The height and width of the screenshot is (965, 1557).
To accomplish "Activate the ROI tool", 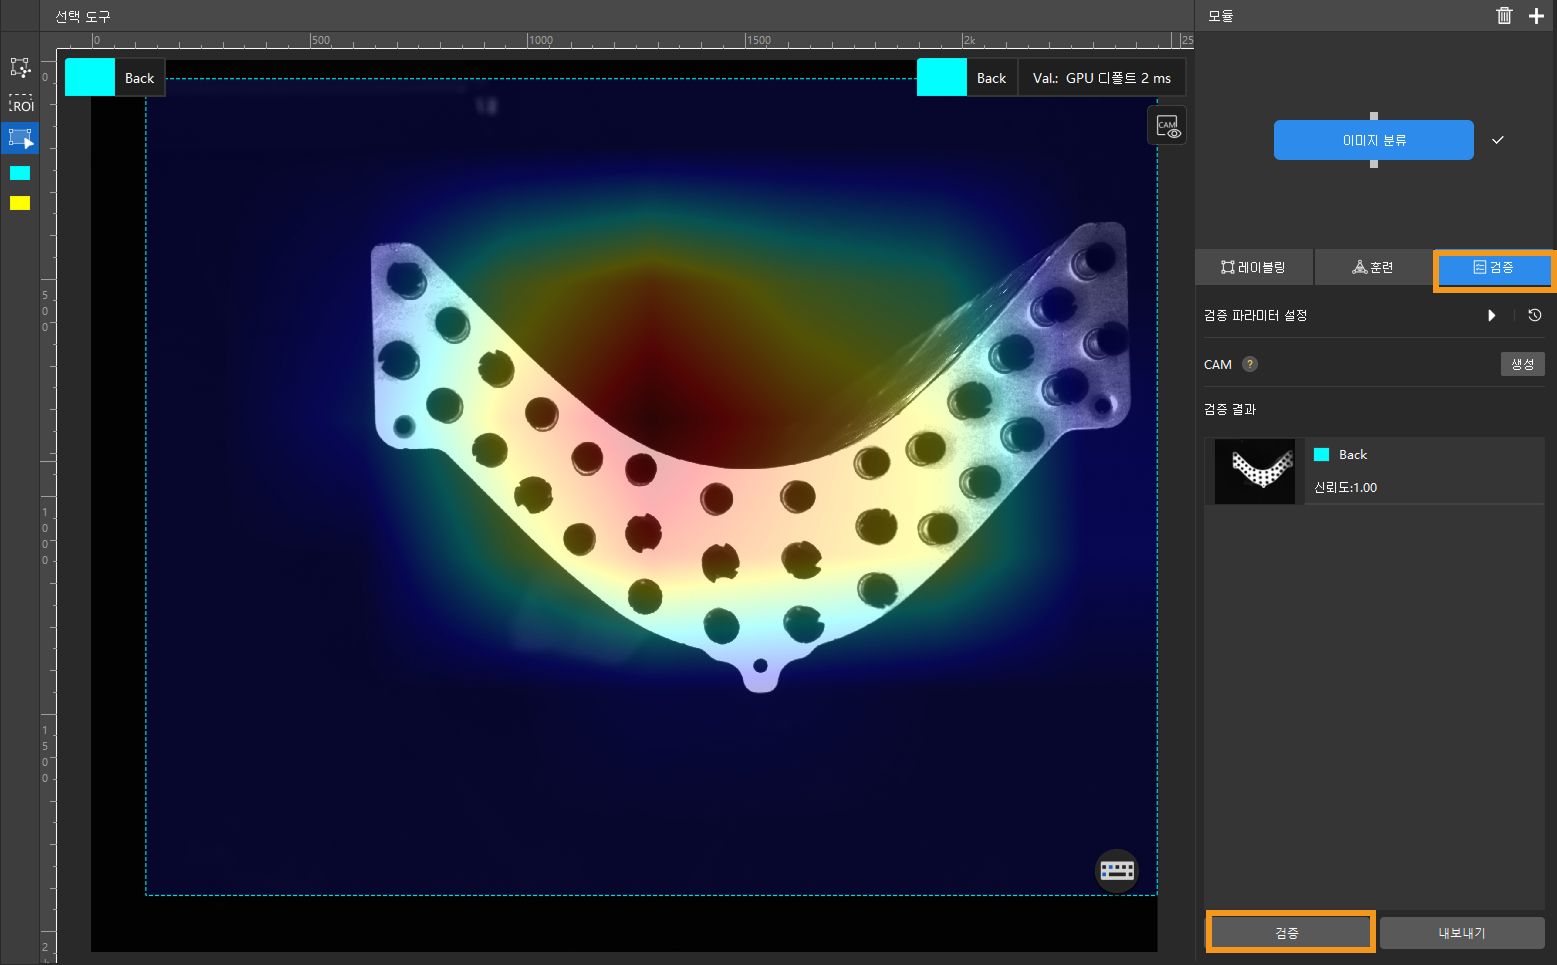I will click(x=20, y=104).
